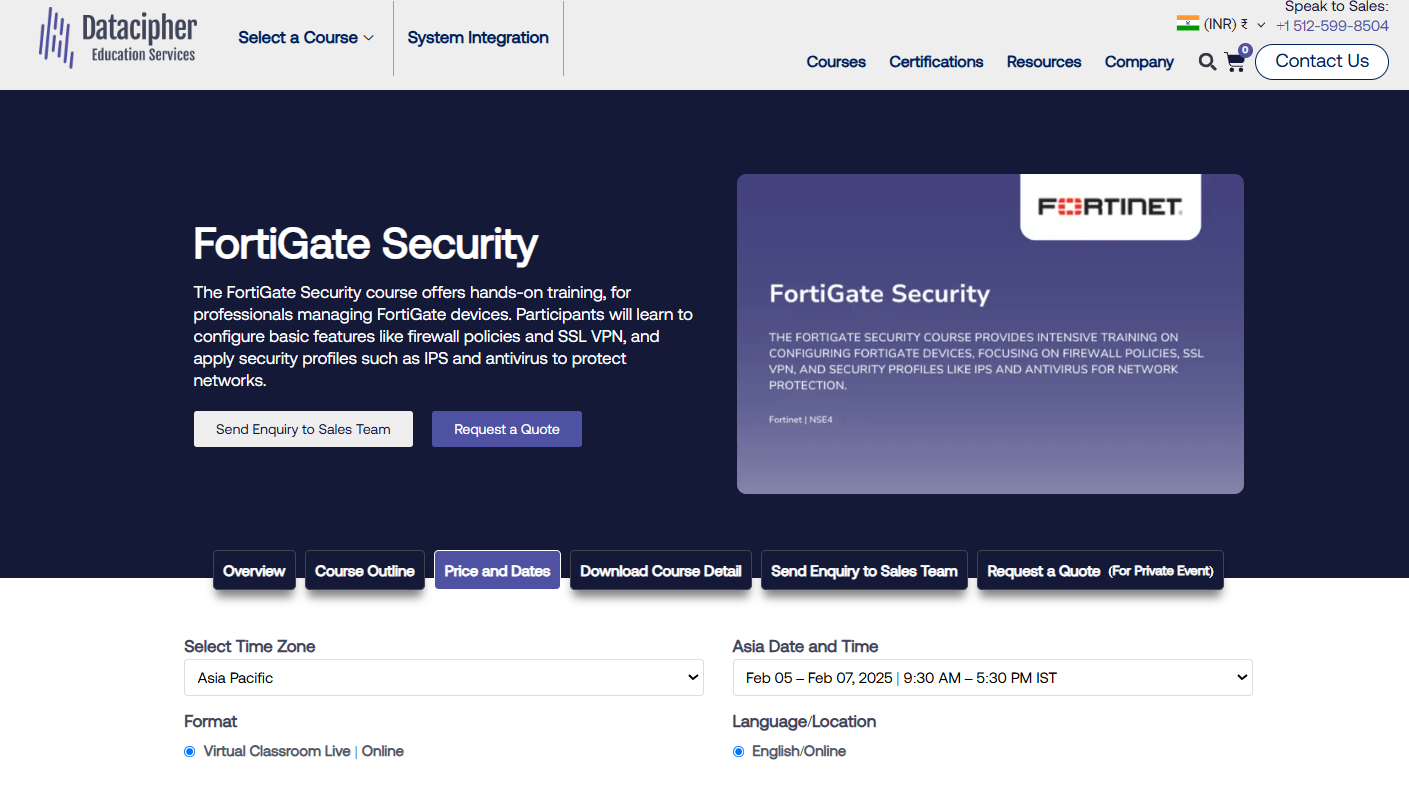
Task: Click the Contact Us button
Action: [1322, 61]
